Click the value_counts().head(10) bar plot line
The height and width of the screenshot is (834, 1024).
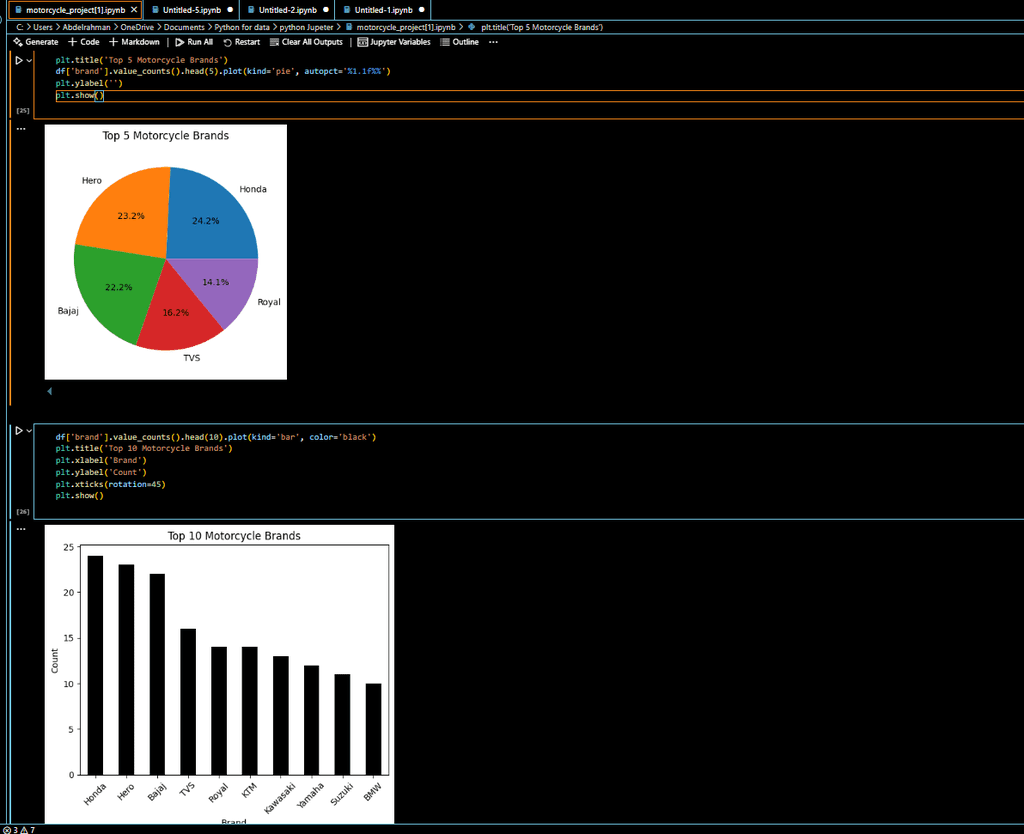[x=216, y=437]
